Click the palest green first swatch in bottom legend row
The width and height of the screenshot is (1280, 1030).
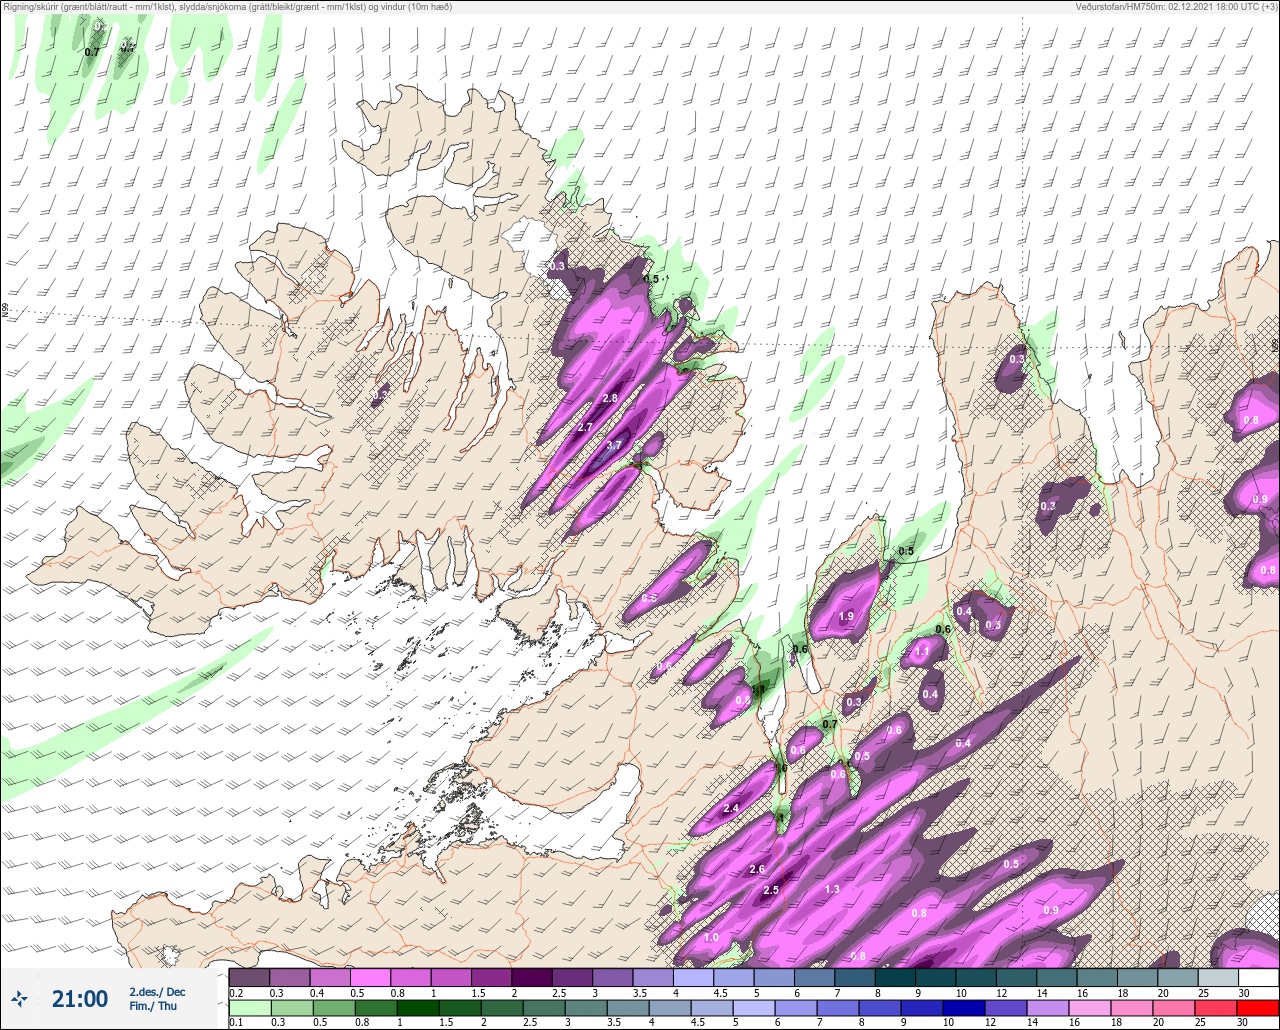249,1009
